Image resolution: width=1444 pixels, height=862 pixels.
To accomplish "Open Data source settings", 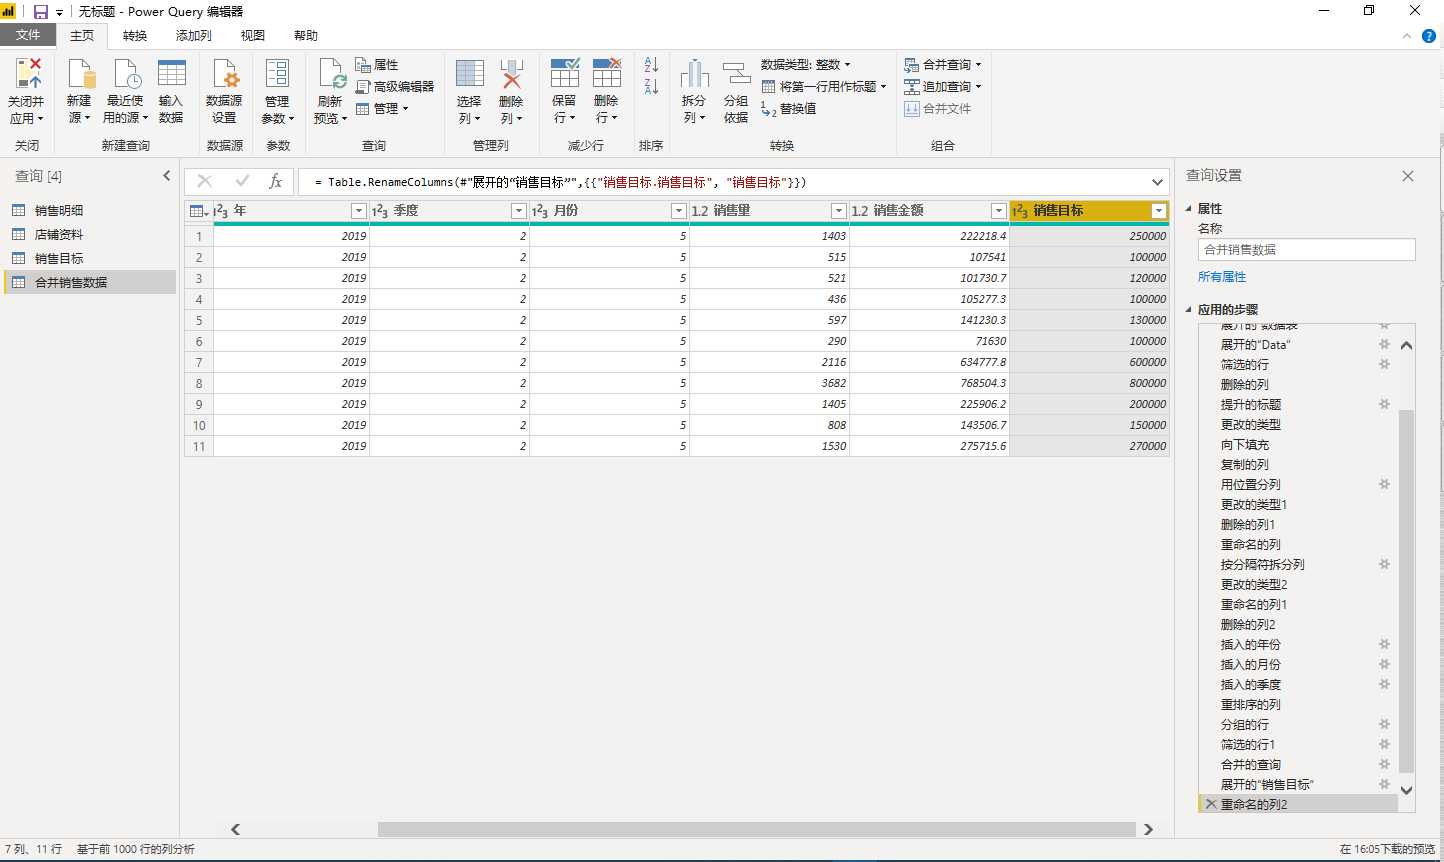I will 224,91.
